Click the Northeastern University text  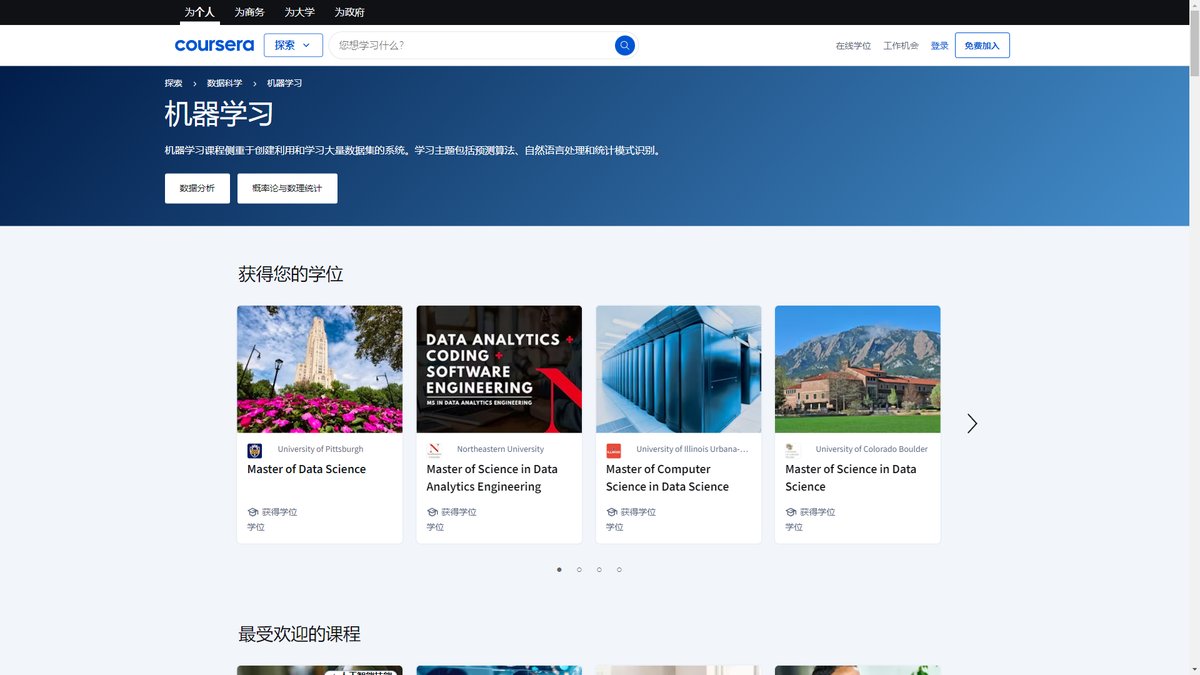pyautogui.click(x=500, y=449)
